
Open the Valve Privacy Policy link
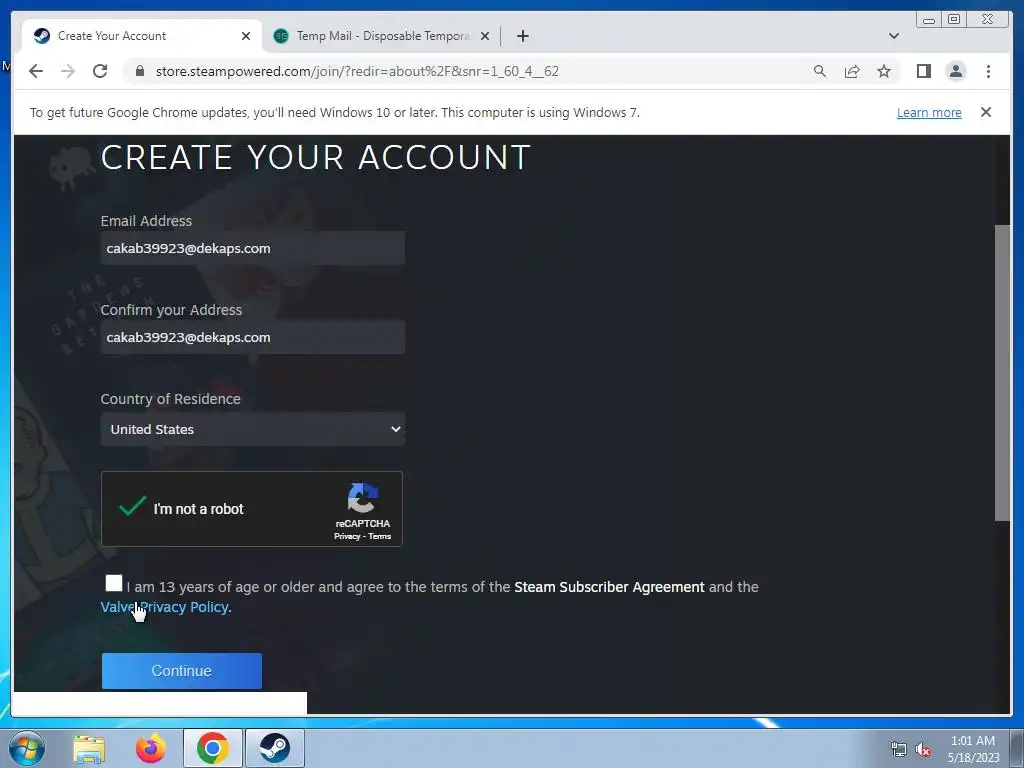tap(165, 607)
